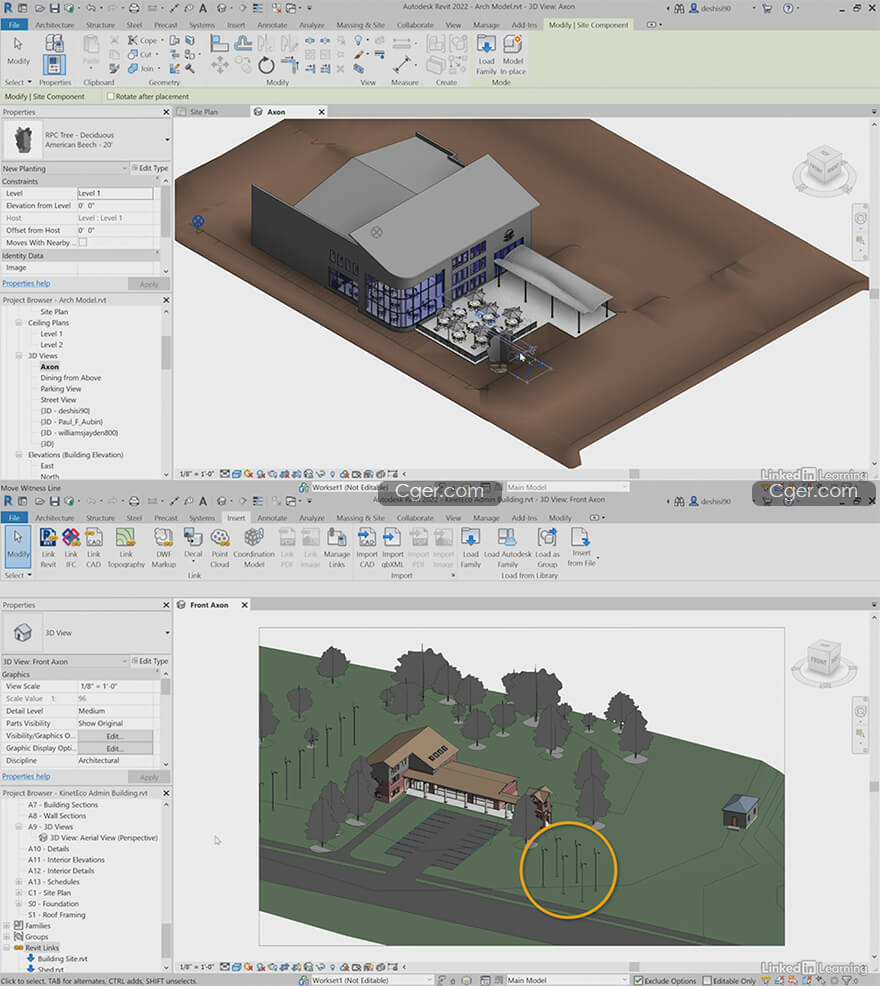Open the Annotate tab in lower ribbon
Screen dimensions: 880x986
272,518
